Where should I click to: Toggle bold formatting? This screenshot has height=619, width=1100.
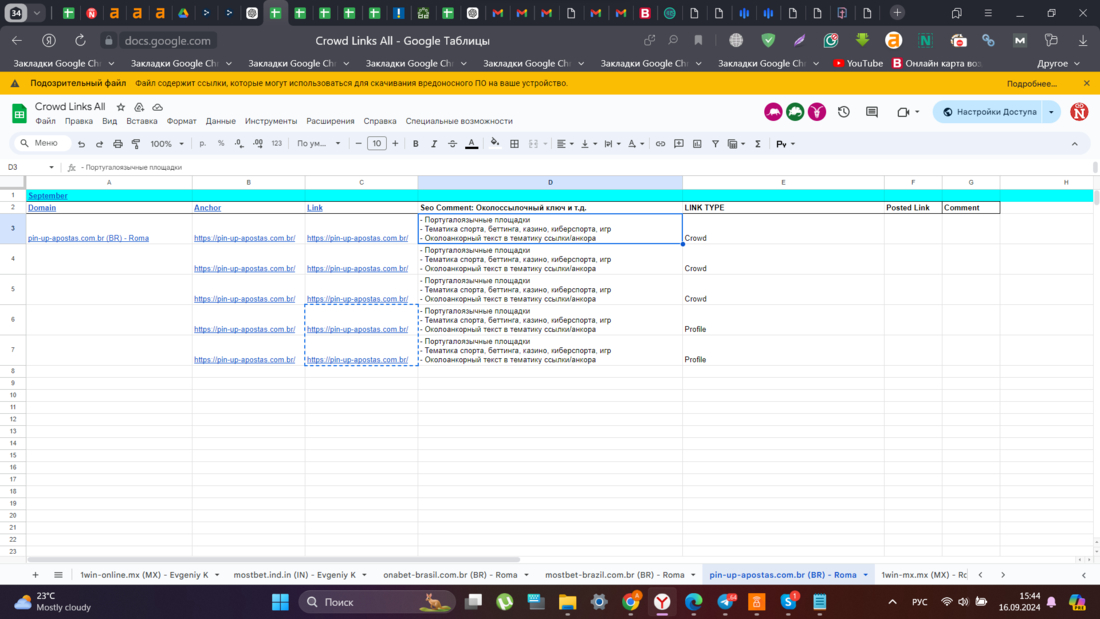click(416, 144)
